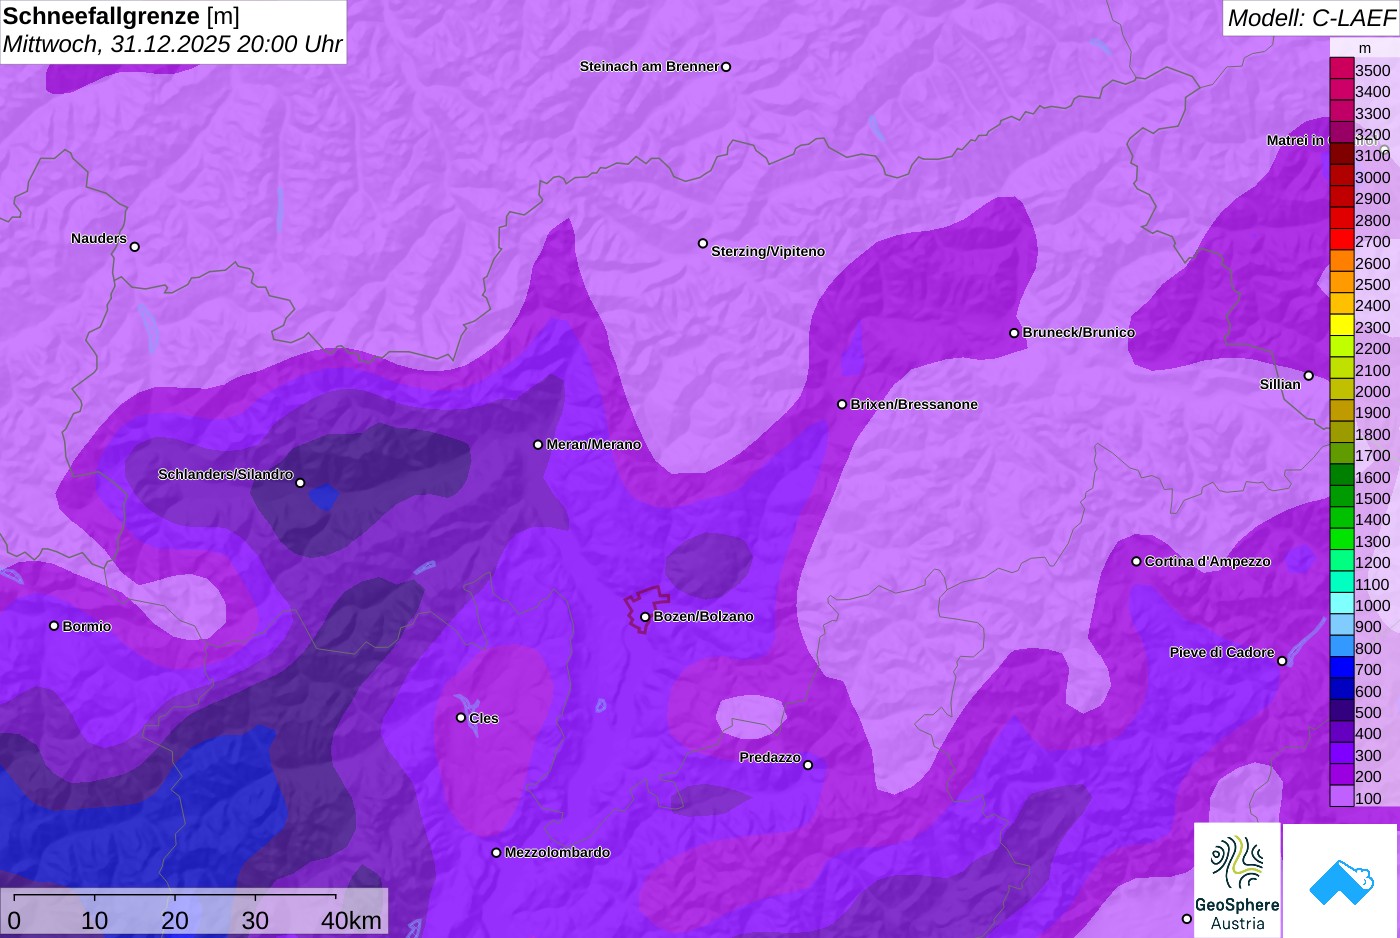Select the cyan 1000 m legend swatch
This screenshot has height=938, width=1400.
click(1341, 604)
